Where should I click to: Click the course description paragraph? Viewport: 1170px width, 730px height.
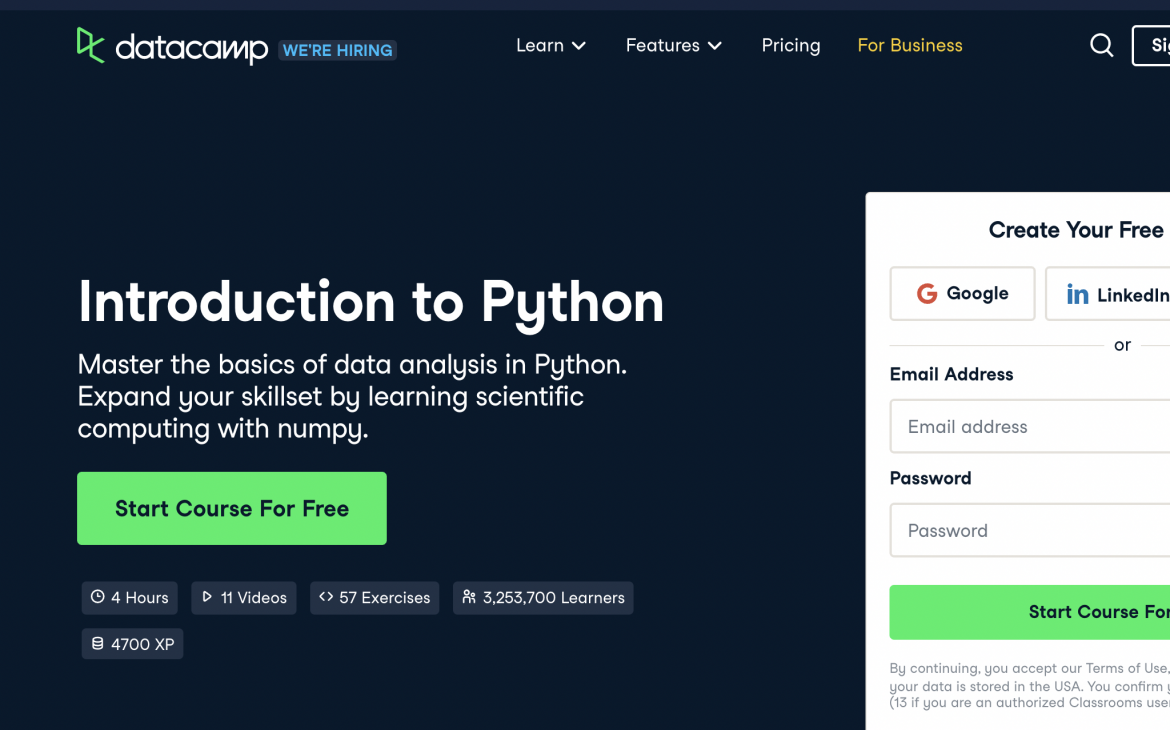coord(352,396)
